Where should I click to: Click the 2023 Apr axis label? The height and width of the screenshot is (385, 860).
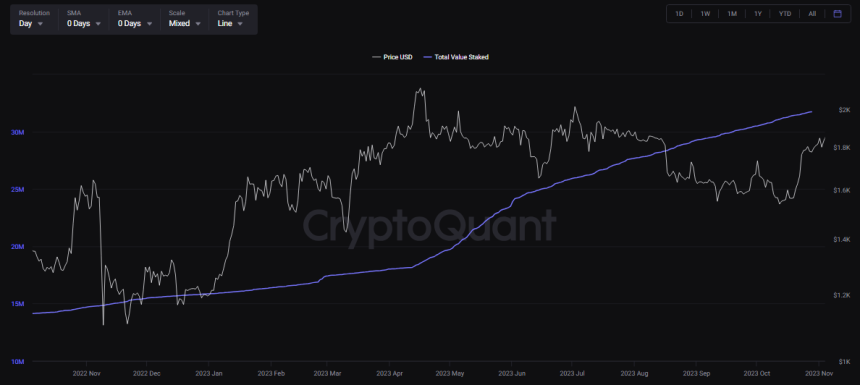389,373
